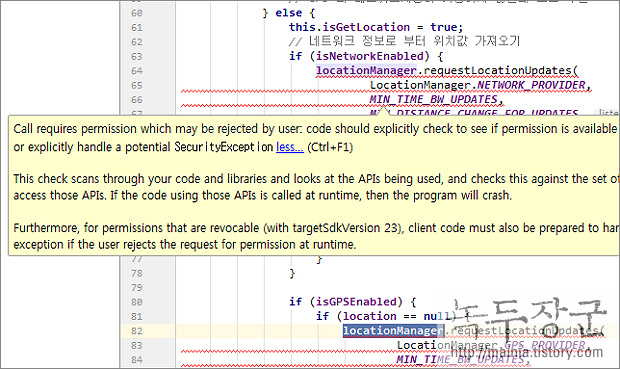Image resolution: width=620 pixels, height=369 pixels.
Task: Click line number 60 in gutter
Action: tap(137, 13)
